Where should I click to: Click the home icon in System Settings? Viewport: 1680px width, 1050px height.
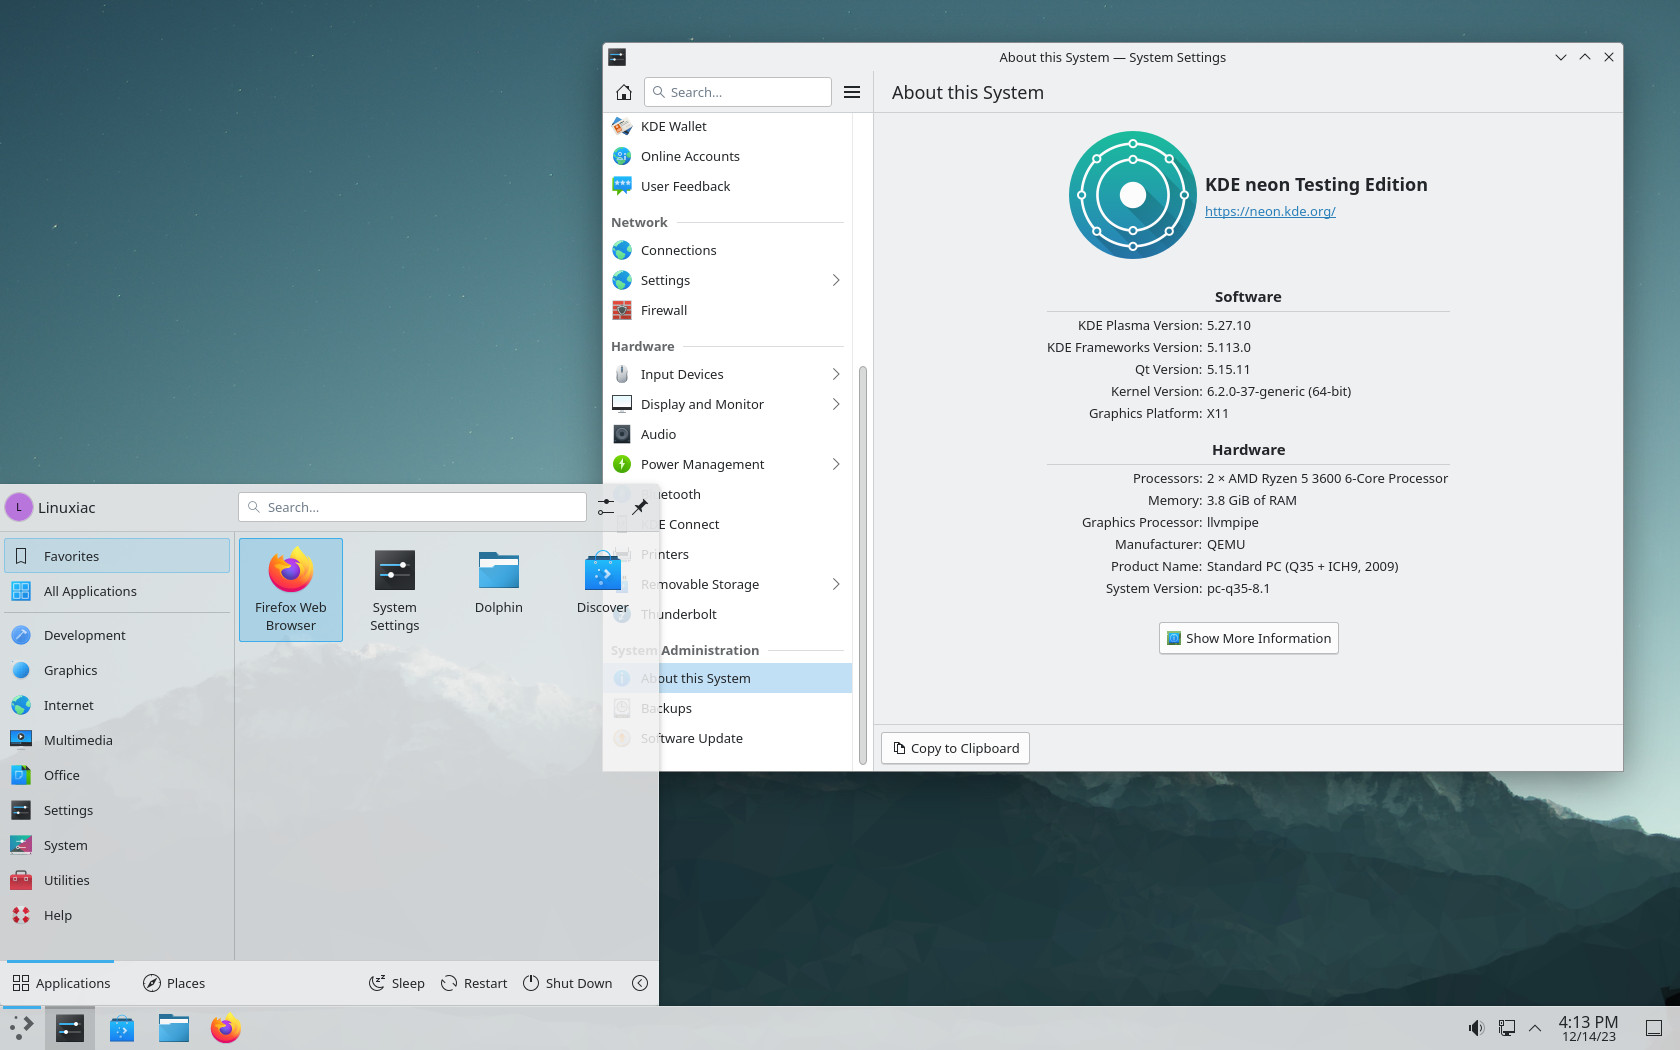[623, 92]
